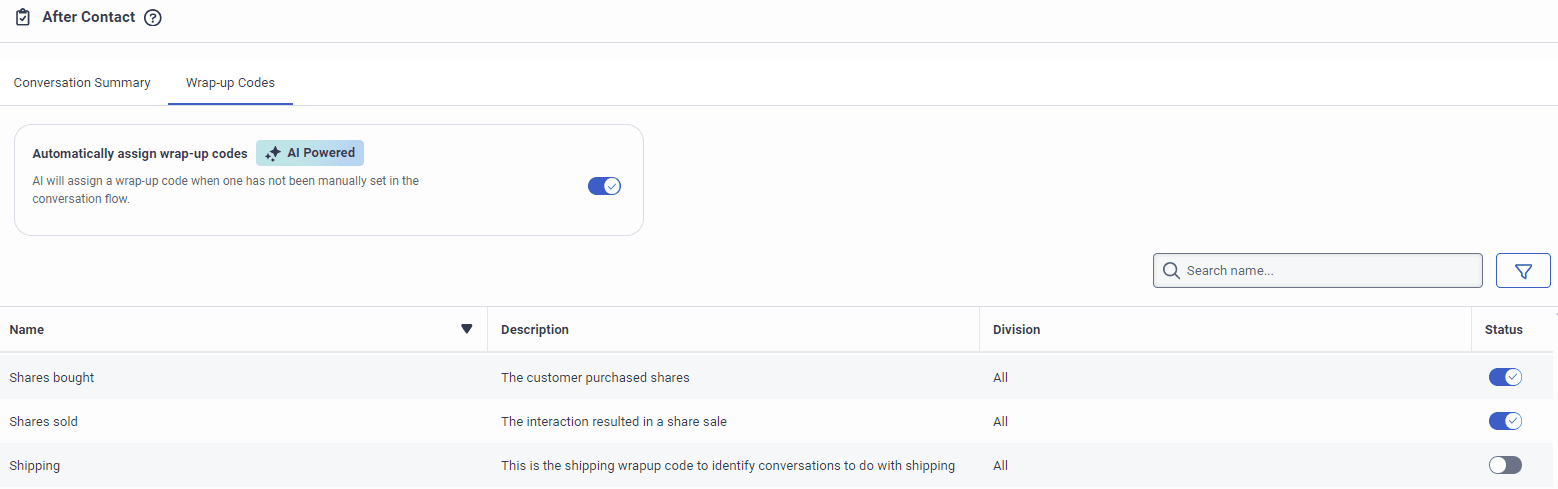1558x489 pixels.
Task: Click the Status column header
Action: 1503,329
